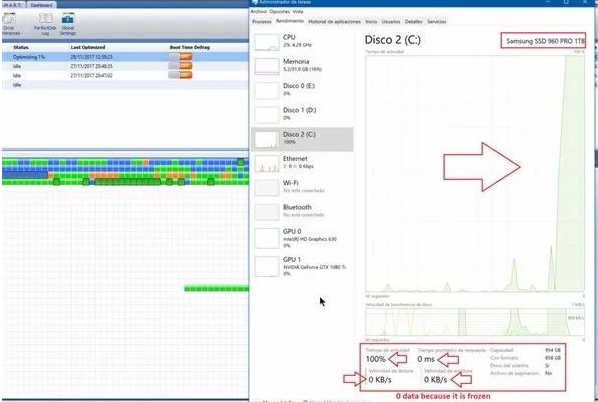Open the Vista menu
The height and width of the screenshot is (402, 598).
pyautogui.click(x=298, y=11)
